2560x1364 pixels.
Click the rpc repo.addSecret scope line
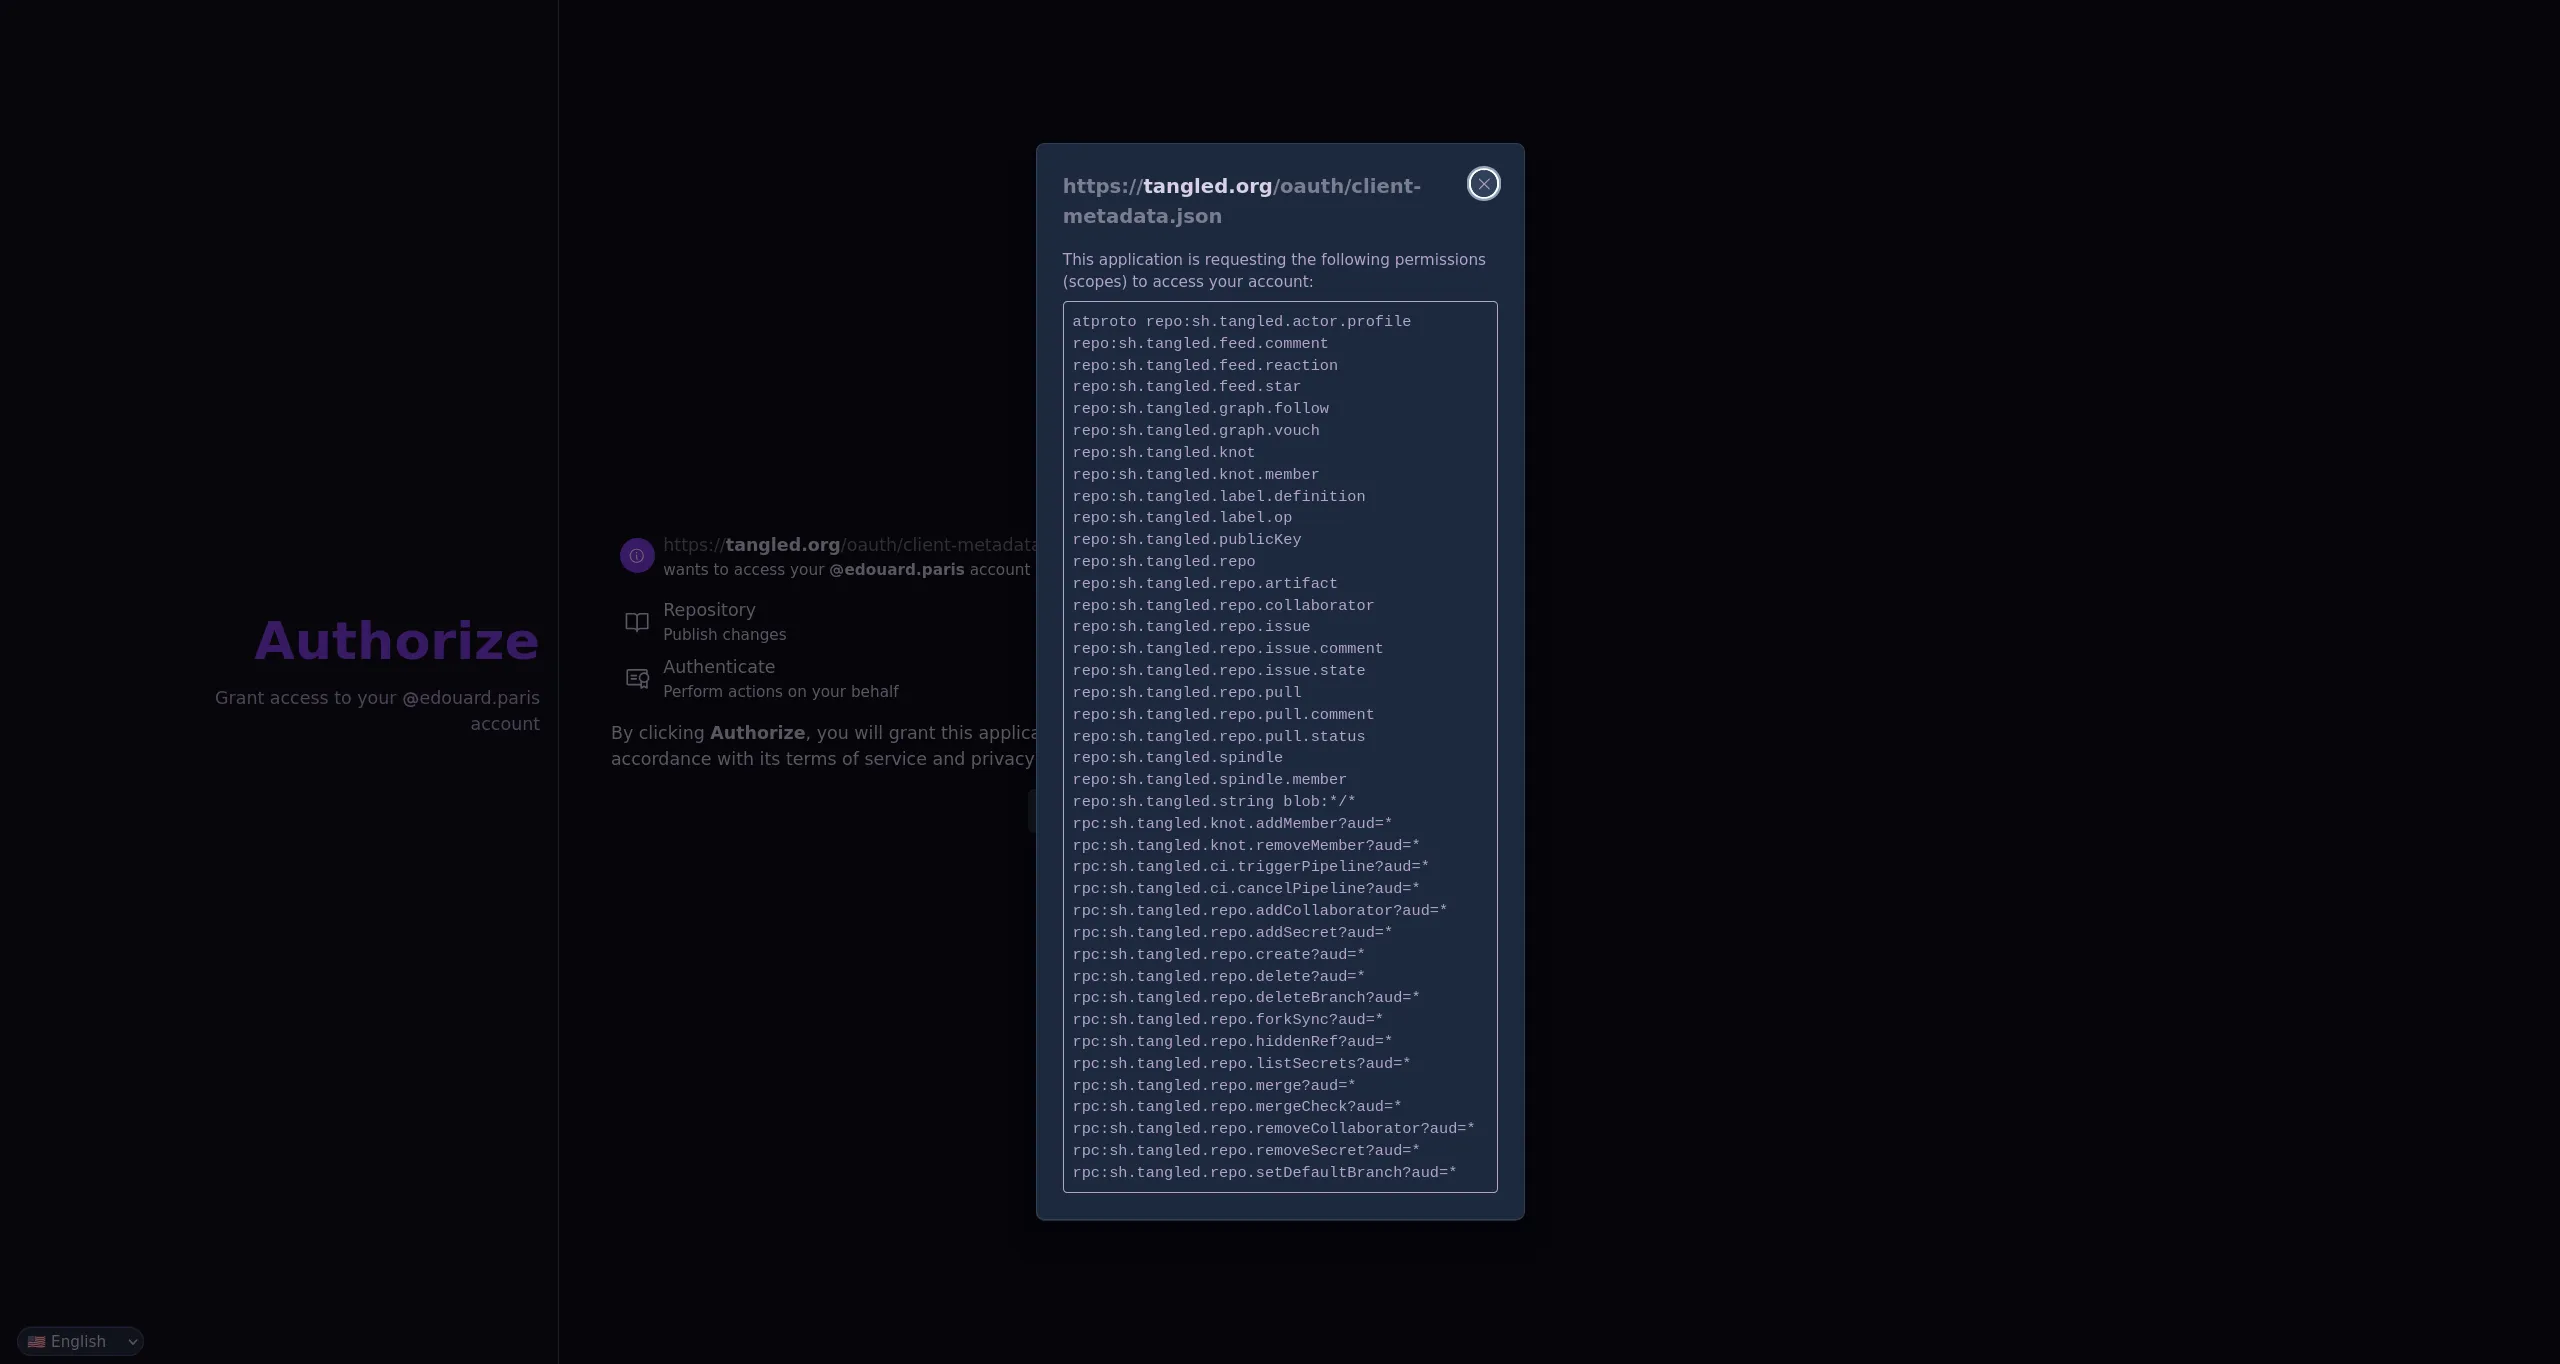(1232, 932)
